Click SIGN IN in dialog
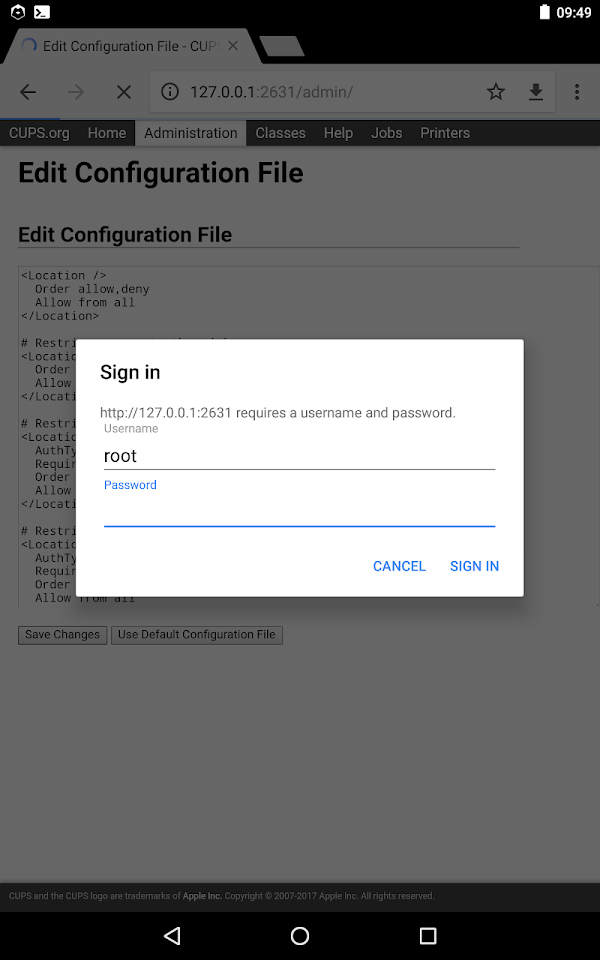The height and width of the screenshot is (960, 600). 474,566
